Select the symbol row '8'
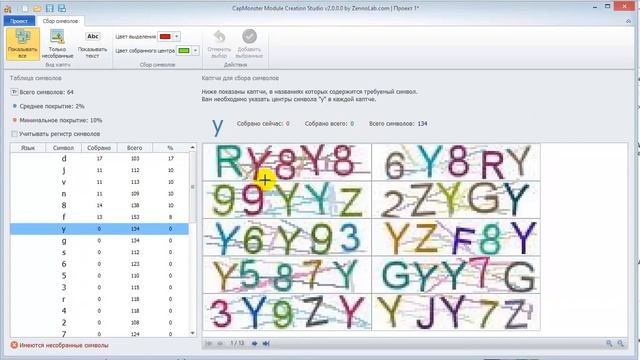This screenshot has width=640, height=360. [x=99, y=205]
